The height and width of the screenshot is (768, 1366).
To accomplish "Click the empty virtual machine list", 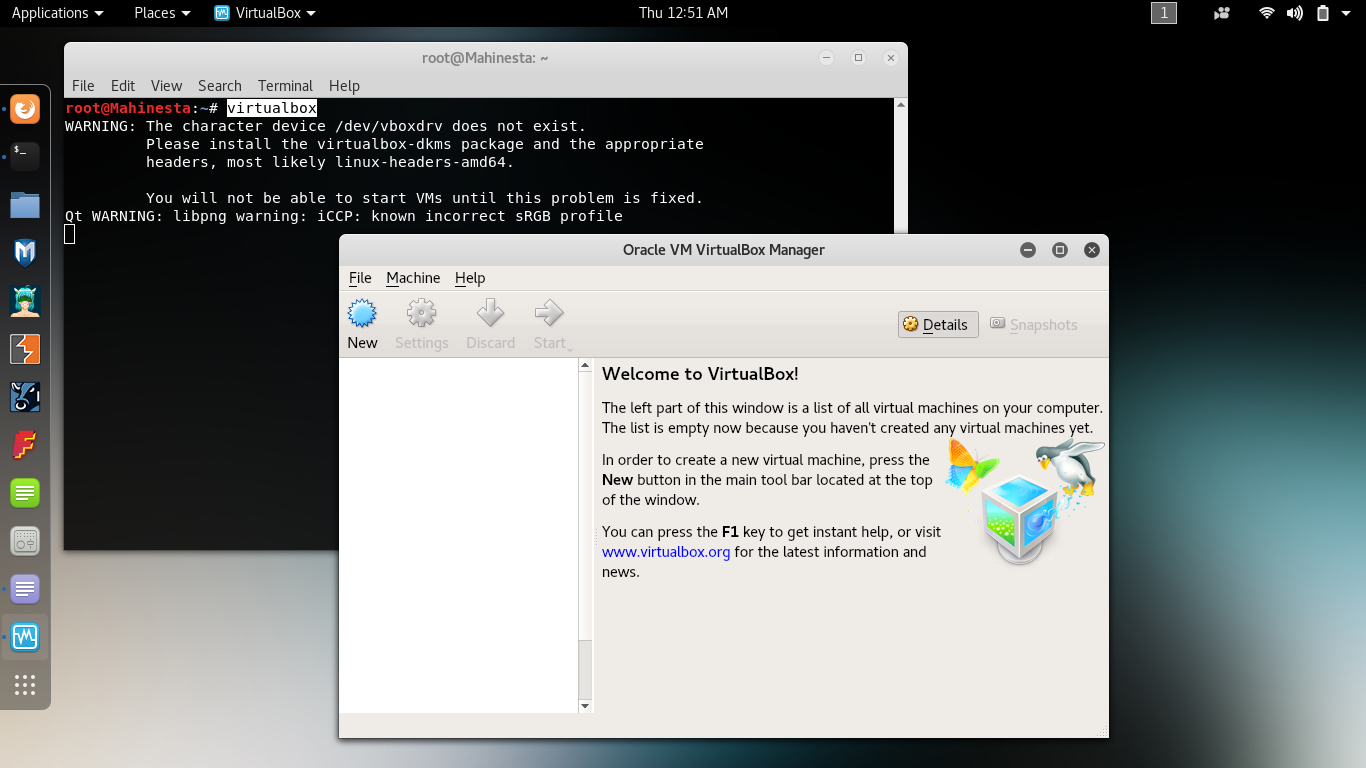I will 458,535.
